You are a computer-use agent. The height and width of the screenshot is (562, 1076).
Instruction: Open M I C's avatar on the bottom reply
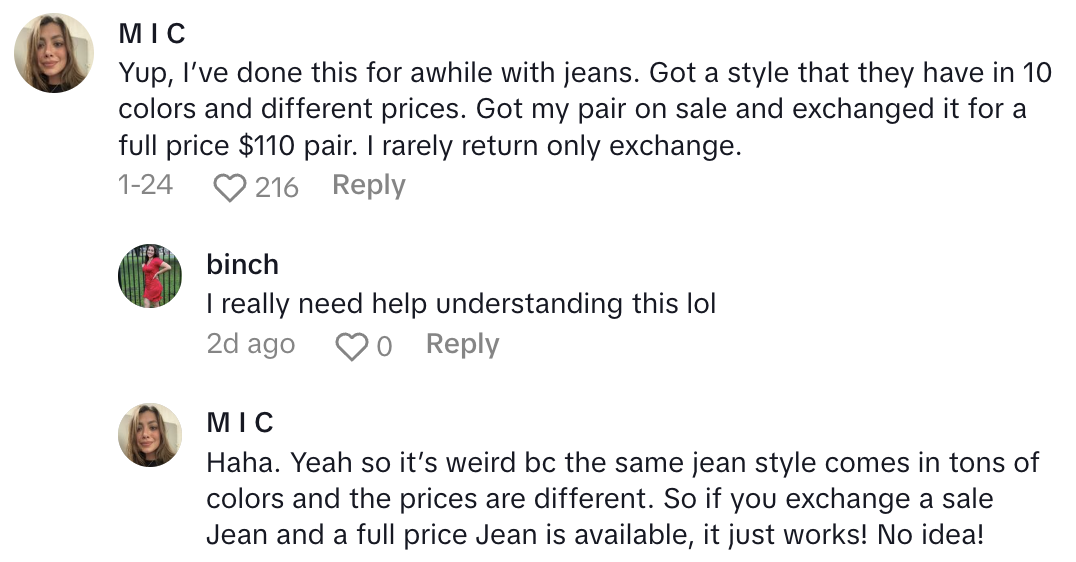[150, 434]
